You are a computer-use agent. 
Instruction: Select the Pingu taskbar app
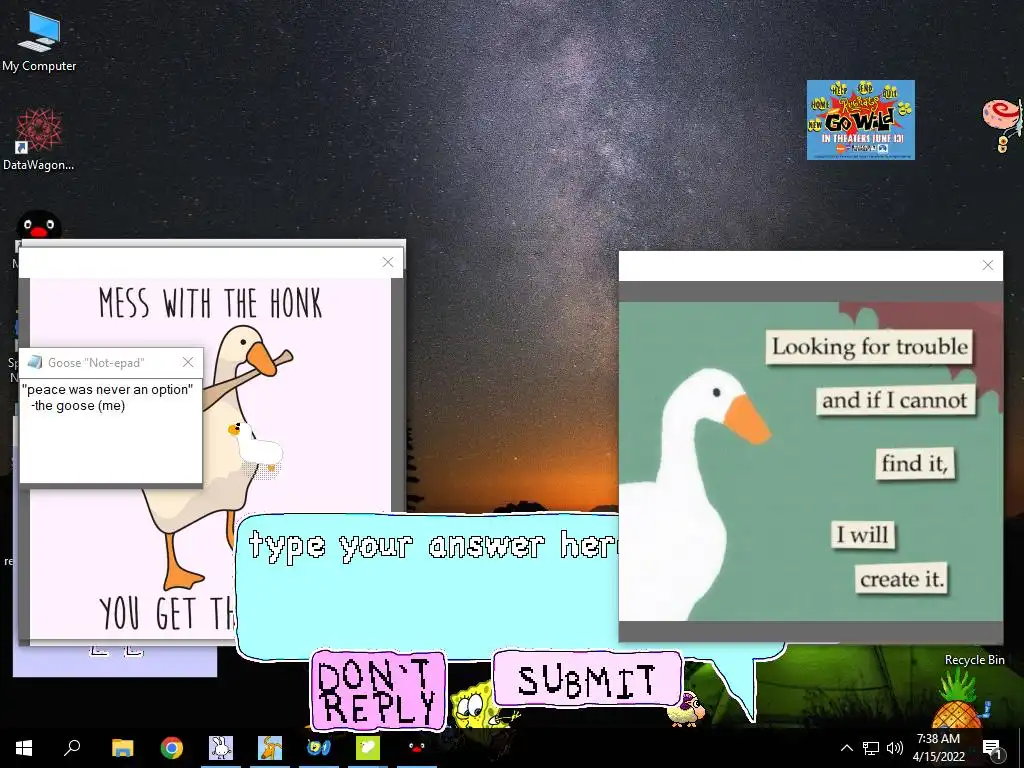pyautogui.click(x=417, y=748)
